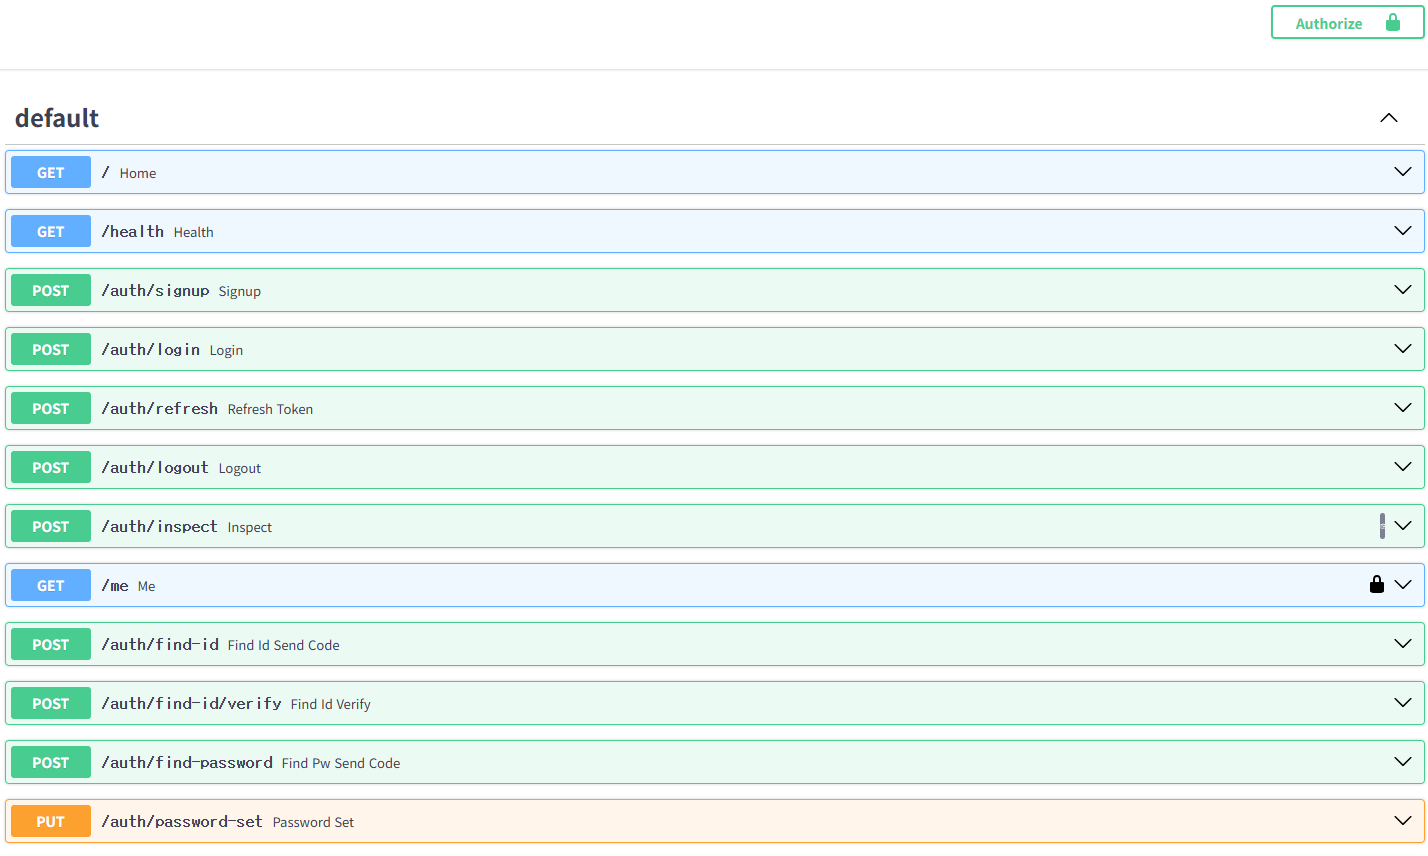Viewport: 1428px width, 856px height.
Task: Expand the /auth/inspect chevron arrow
Action: pos(1403,526)
